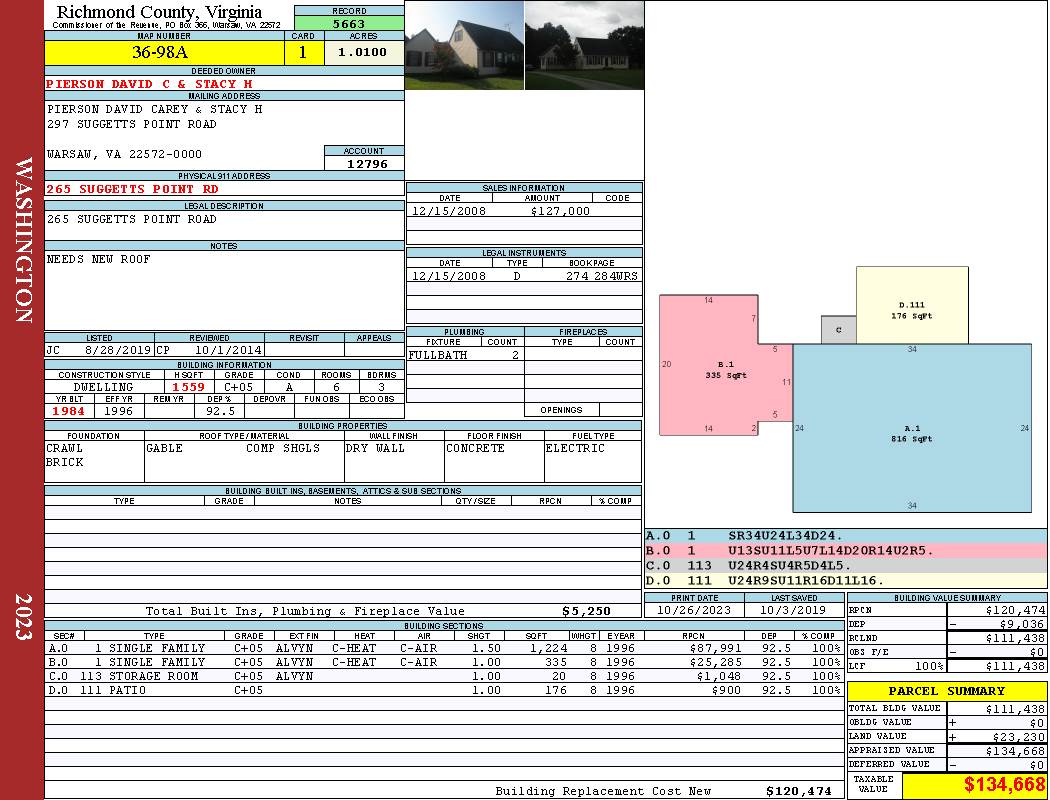
Task: Click the 2023 year label in sidebar
Action: click(23, 617)
